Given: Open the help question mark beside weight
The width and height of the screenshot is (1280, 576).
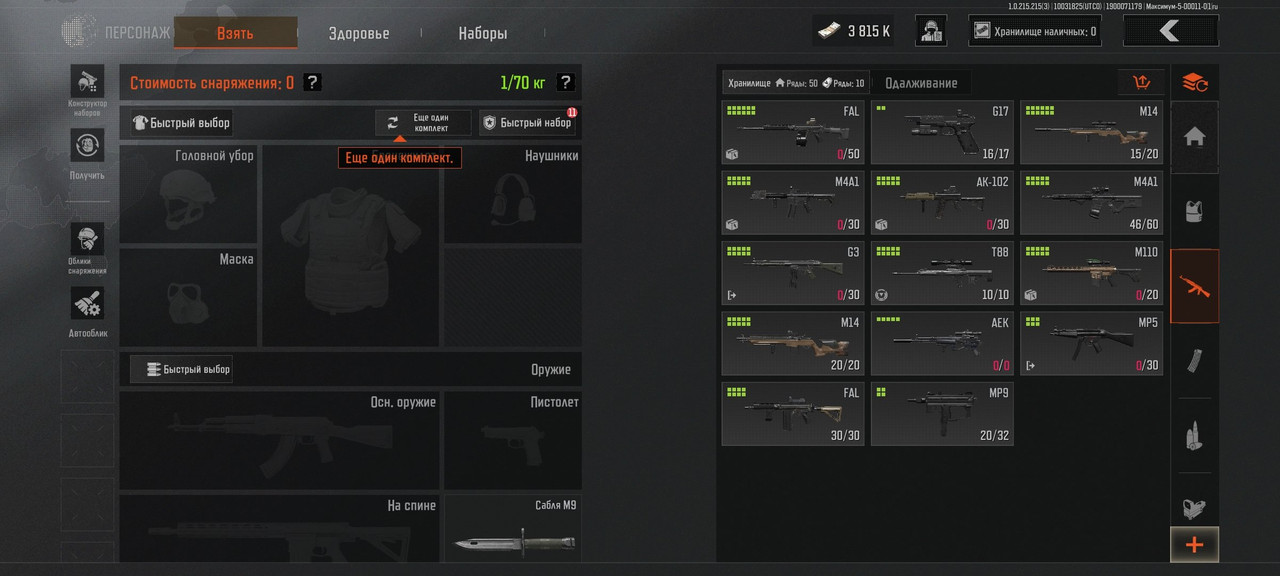Looking at the screenshot, I should click(565, 82).
